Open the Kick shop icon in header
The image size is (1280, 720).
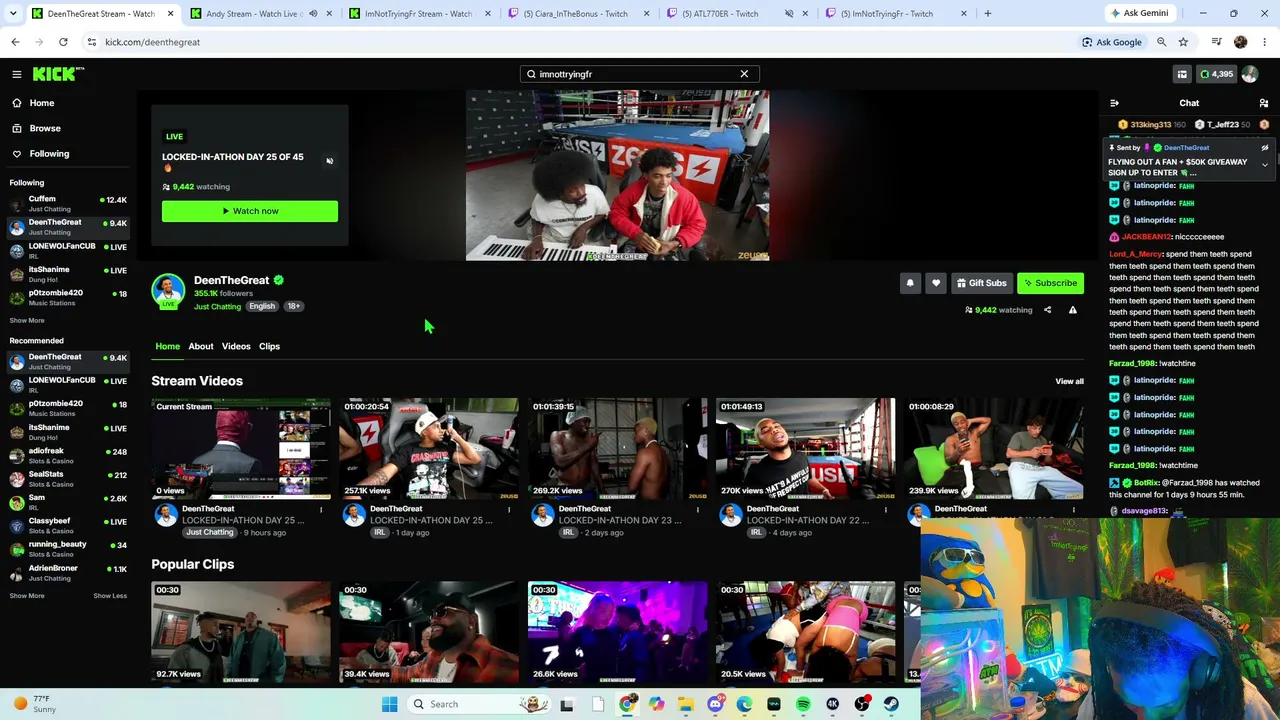point(1182,74)
